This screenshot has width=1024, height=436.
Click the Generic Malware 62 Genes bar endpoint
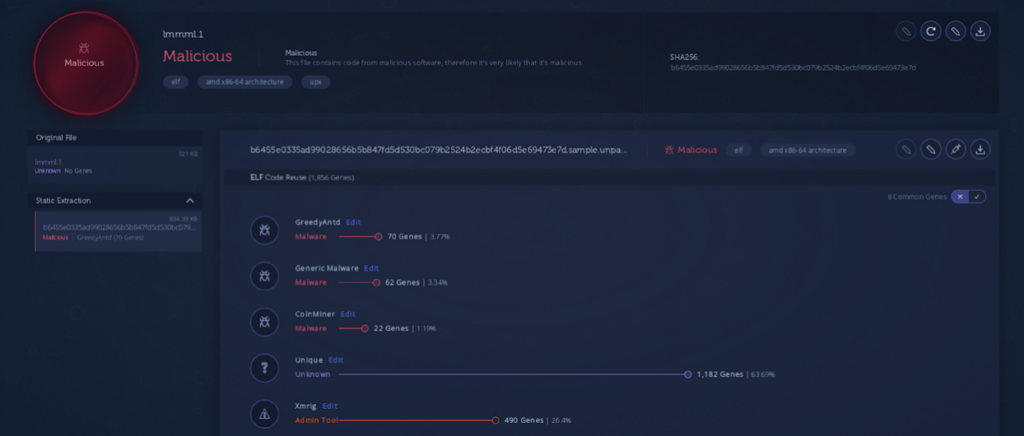coord(376,283)
